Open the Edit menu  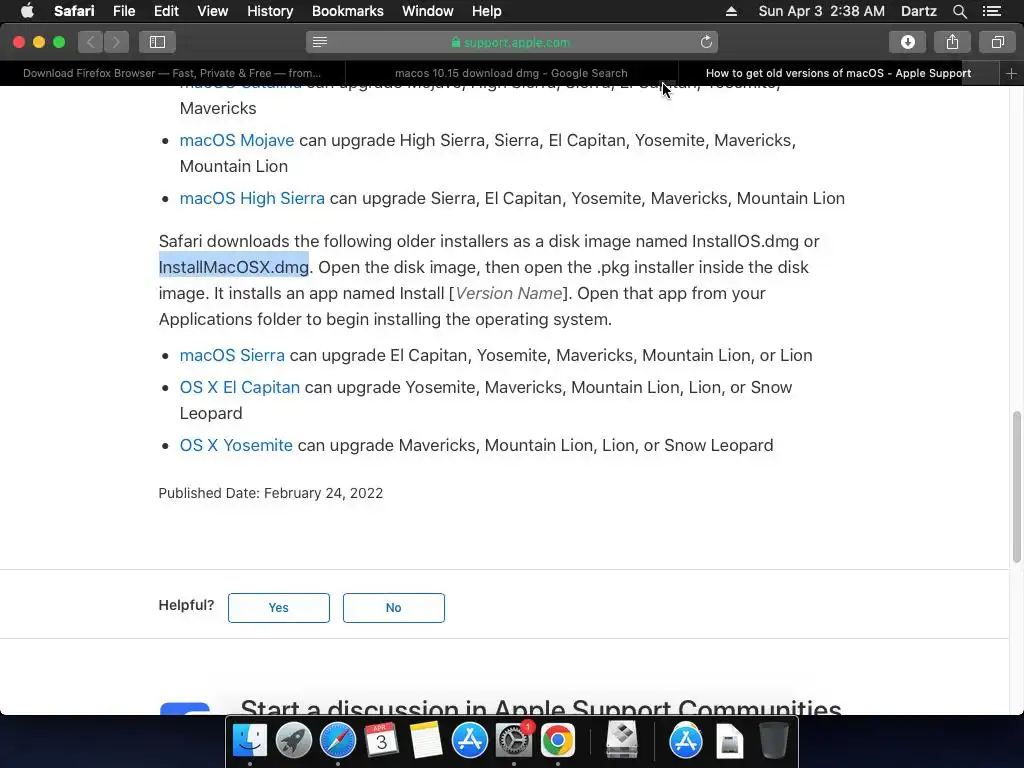point(166,11)
